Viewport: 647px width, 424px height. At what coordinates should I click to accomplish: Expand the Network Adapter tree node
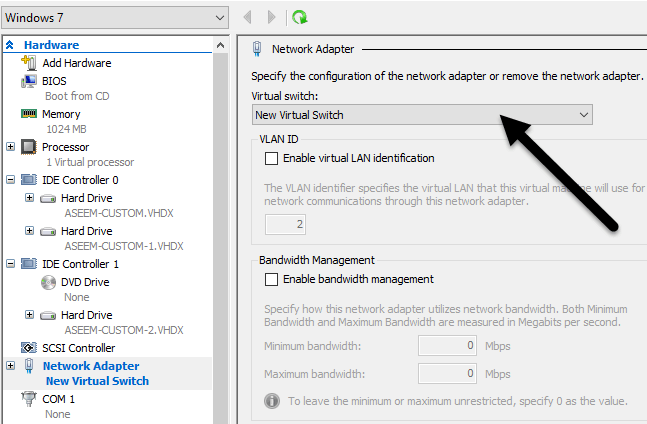point(10,366)
